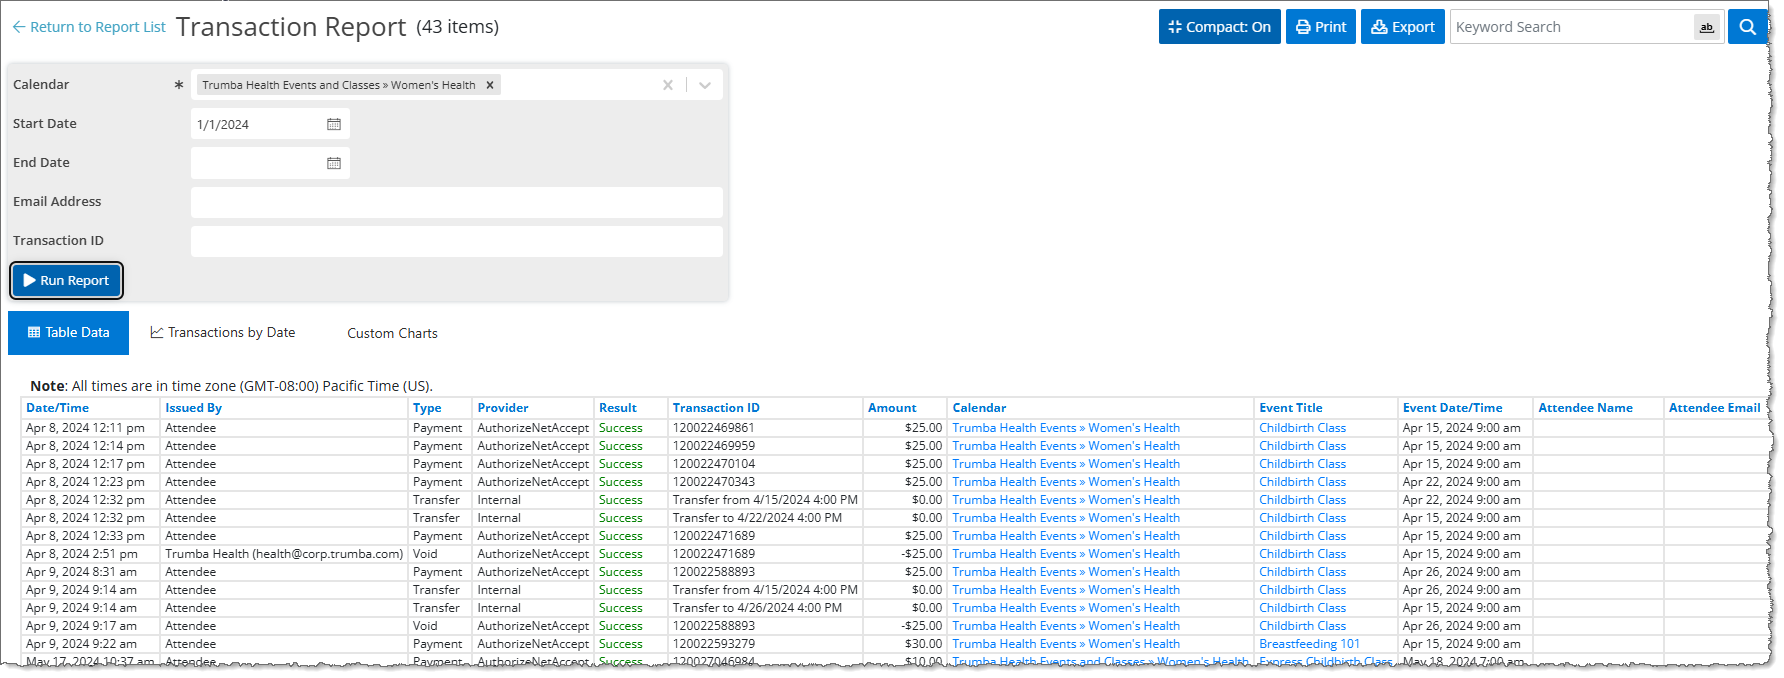Toggle whole-word match 'ab' icon in search
The image size is (1784, 678).
[1707, 28]
